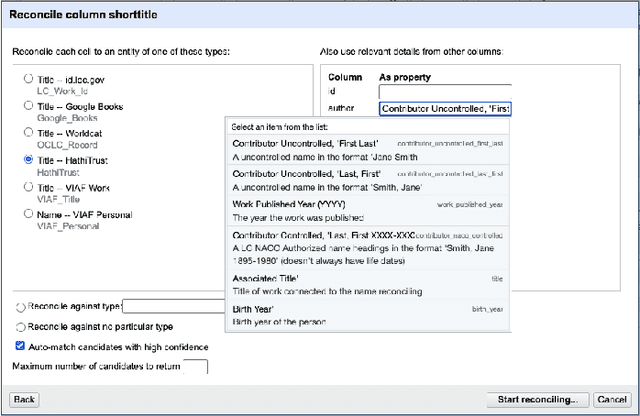Pick Contributor Uncontrolled, 'Last, First' from list
Screen dimensions: 640x416
tap(368, 180)
